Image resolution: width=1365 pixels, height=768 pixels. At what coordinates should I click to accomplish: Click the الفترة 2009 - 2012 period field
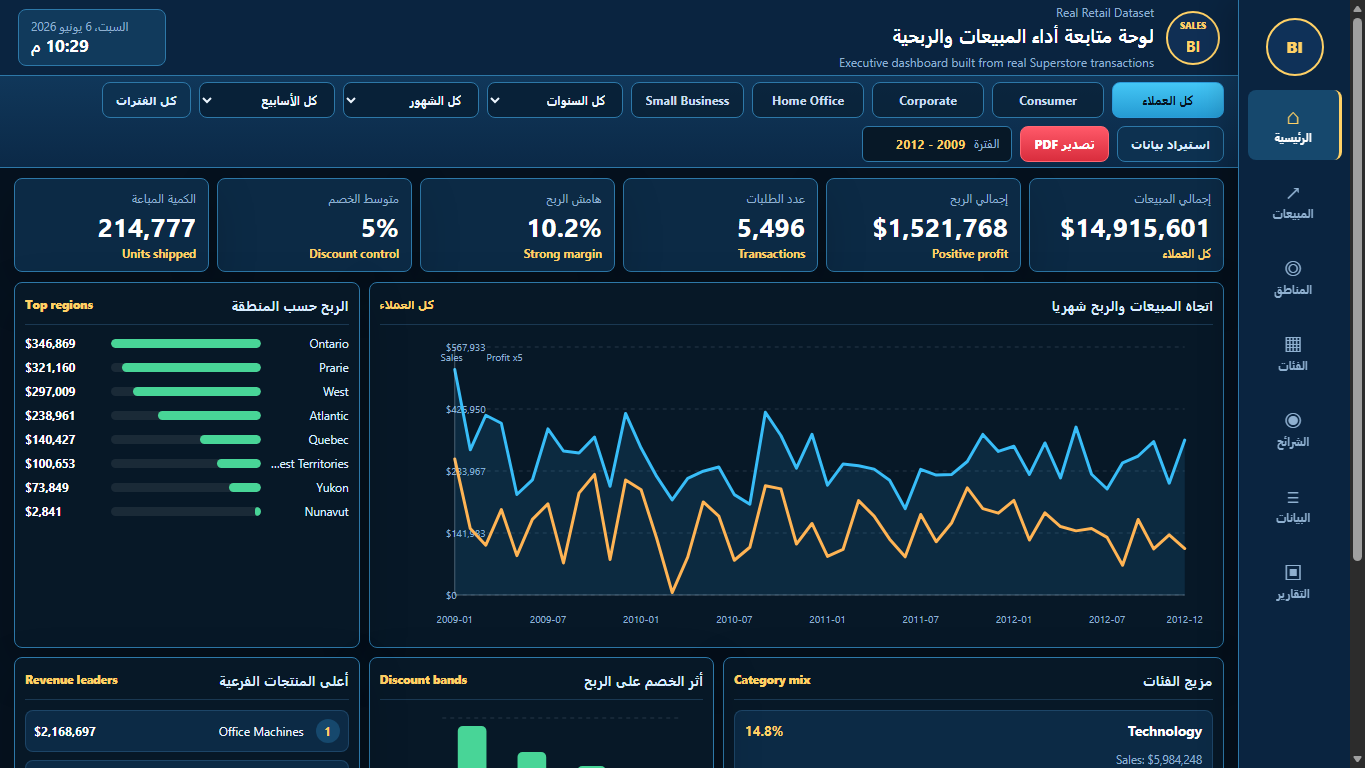937,144
